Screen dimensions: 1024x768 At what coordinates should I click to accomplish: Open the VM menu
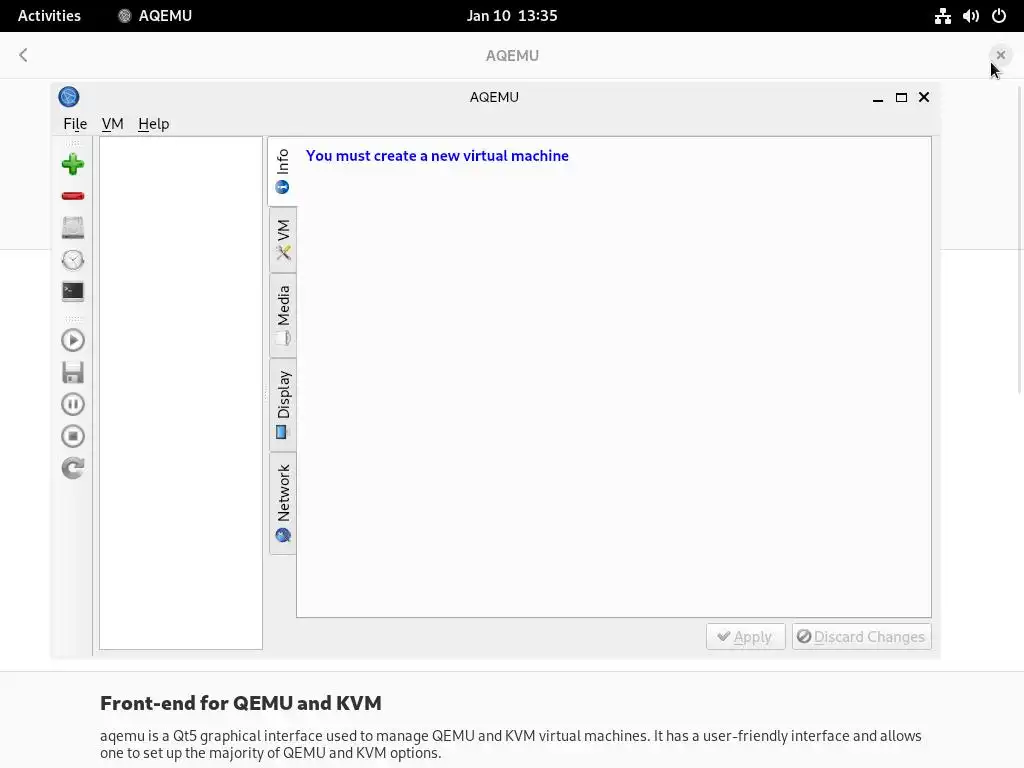[x=112, y=123]
